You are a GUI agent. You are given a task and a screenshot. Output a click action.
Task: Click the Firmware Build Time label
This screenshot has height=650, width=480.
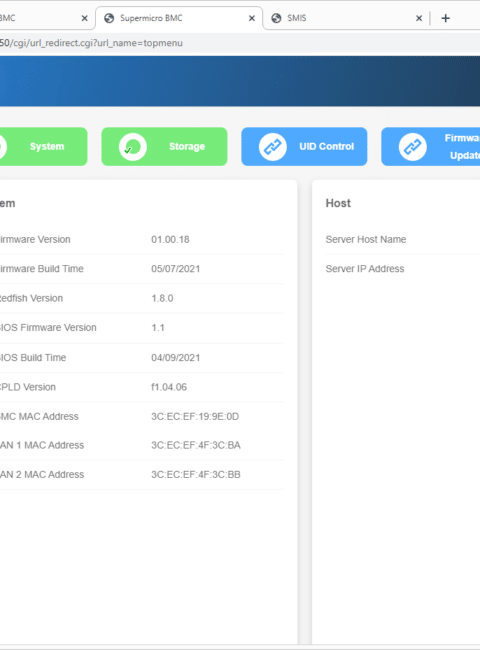(41, 269)
